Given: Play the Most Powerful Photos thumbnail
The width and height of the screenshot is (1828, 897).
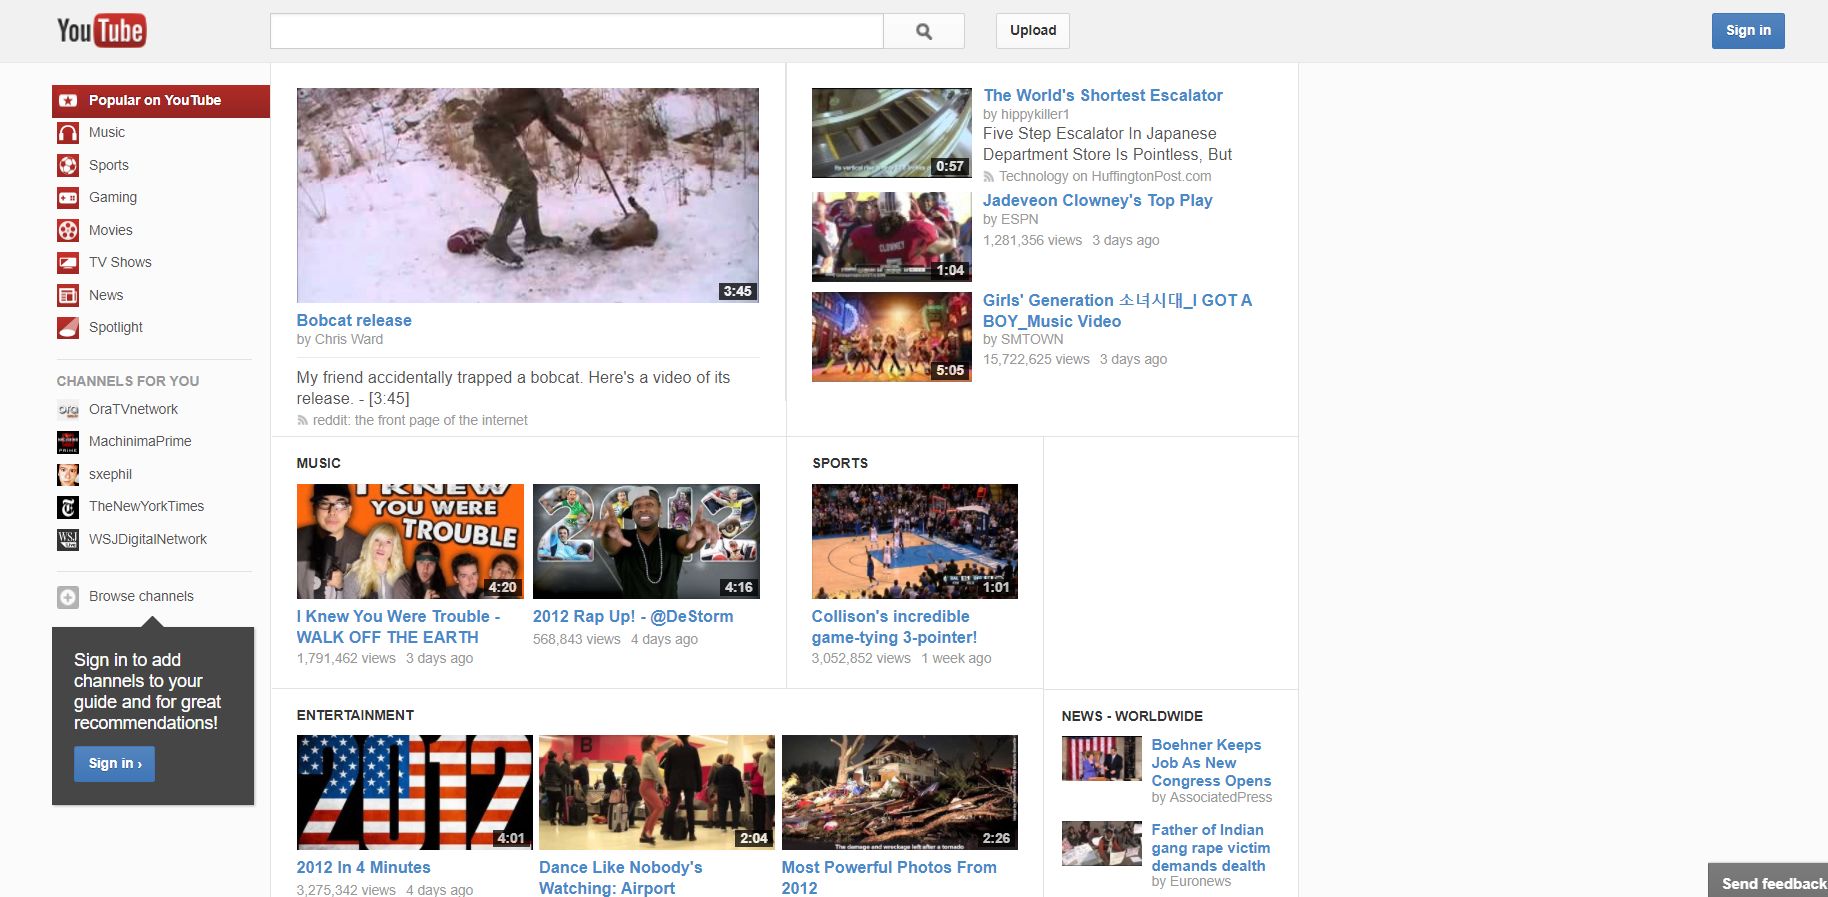Looking at the screenshot, I should (900, 793).
